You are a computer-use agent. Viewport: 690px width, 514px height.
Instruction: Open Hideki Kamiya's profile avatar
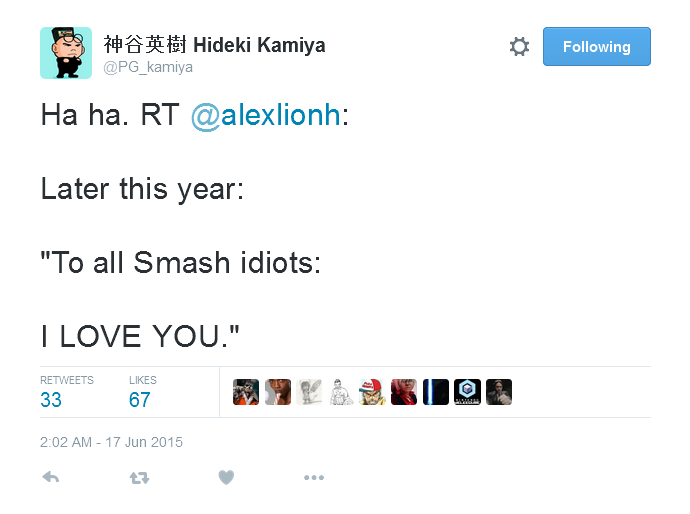coord(66,53)
